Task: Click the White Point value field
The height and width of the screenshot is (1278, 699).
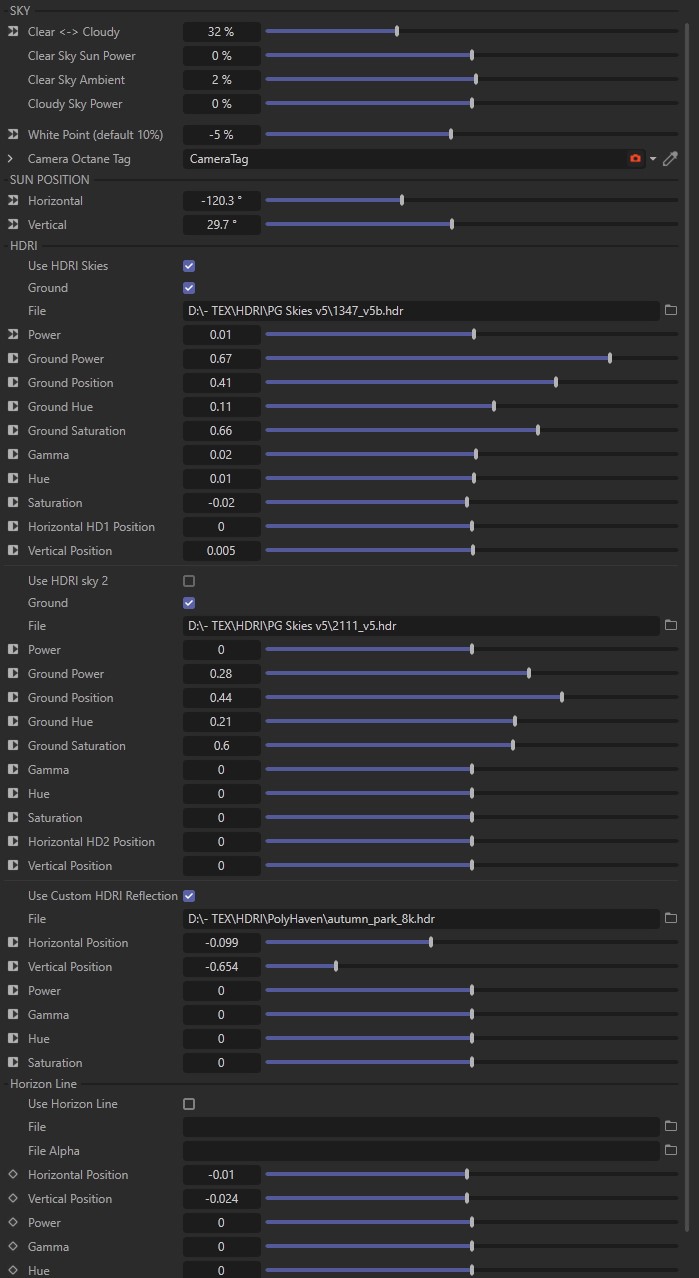Action: (x=221, y=135)
